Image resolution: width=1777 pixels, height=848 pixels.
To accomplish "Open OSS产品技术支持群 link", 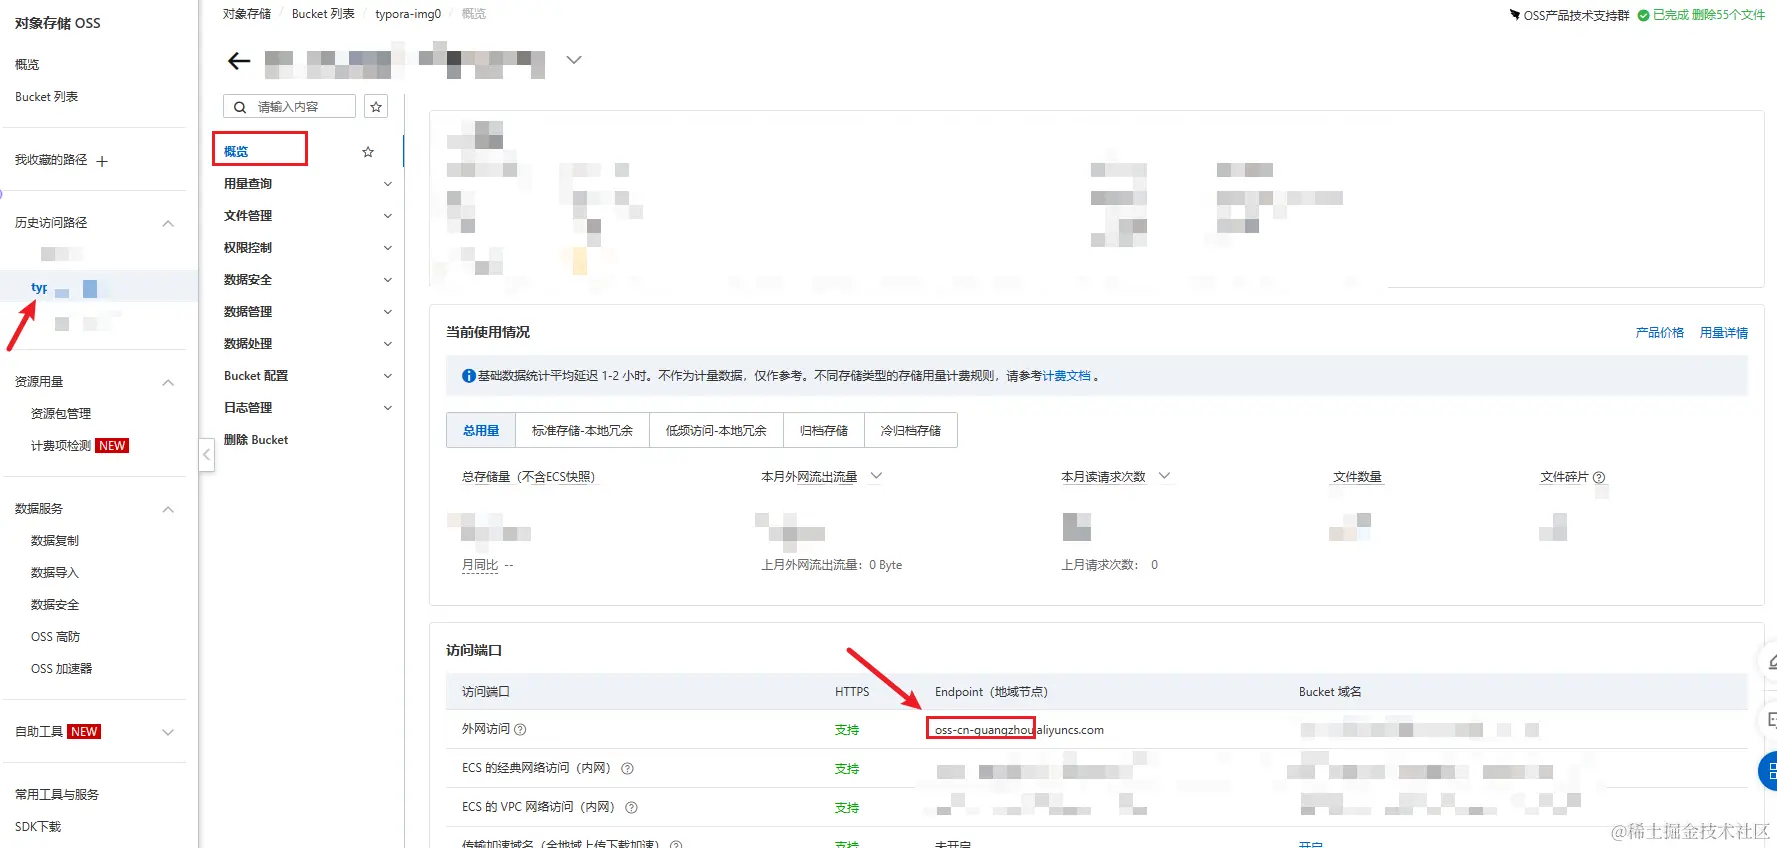I will point(1570,15).
